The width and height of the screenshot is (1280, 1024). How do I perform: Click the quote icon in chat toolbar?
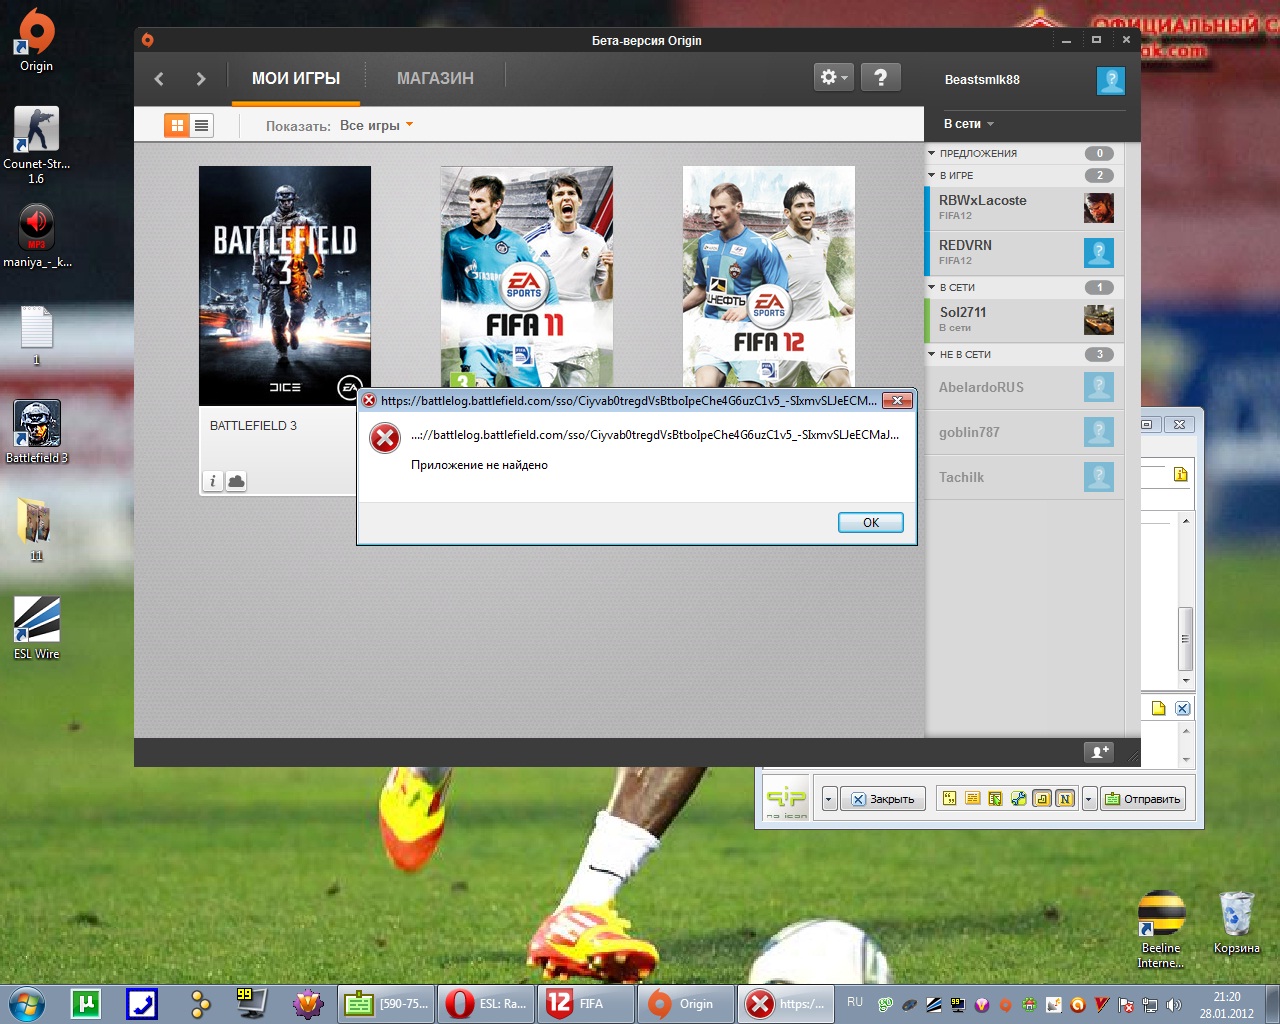[x=949, y=798]
